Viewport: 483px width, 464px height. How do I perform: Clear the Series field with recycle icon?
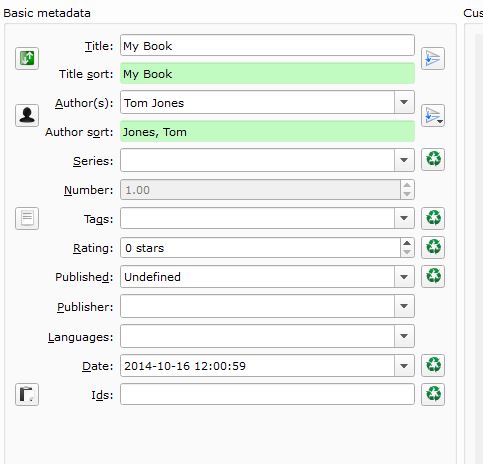(433, 159)
